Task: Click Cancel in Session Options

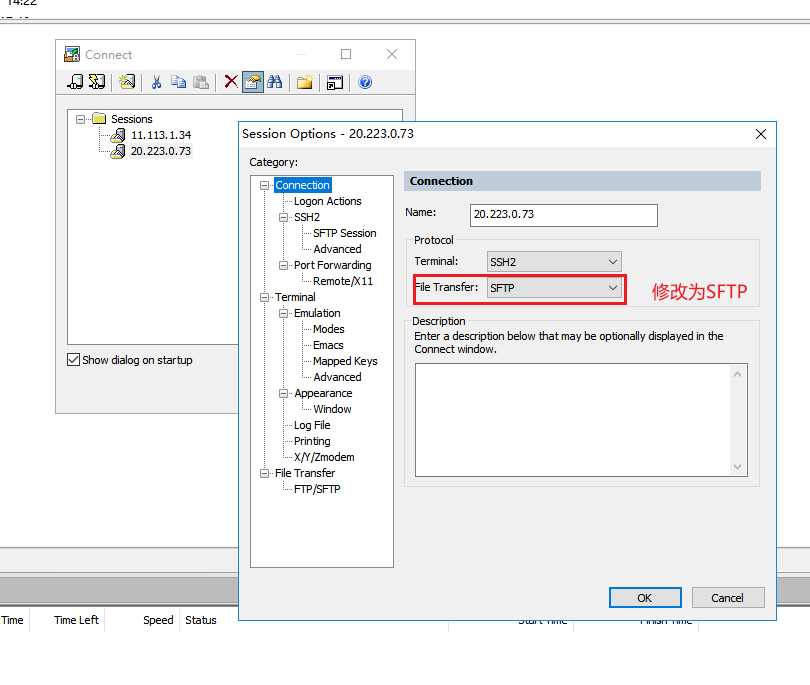Action: (x=727, y=598)
